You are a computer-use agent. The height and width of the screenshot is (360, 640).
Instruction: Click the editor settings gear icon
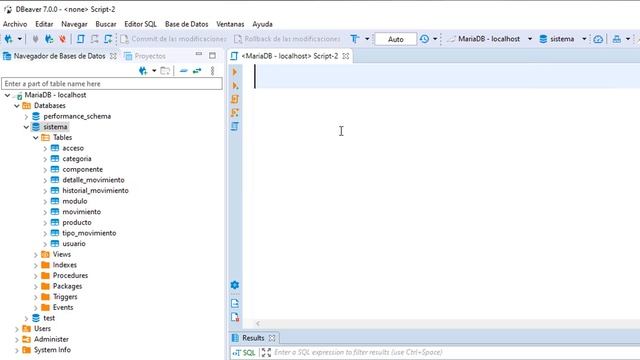click(x=235, y=285)
